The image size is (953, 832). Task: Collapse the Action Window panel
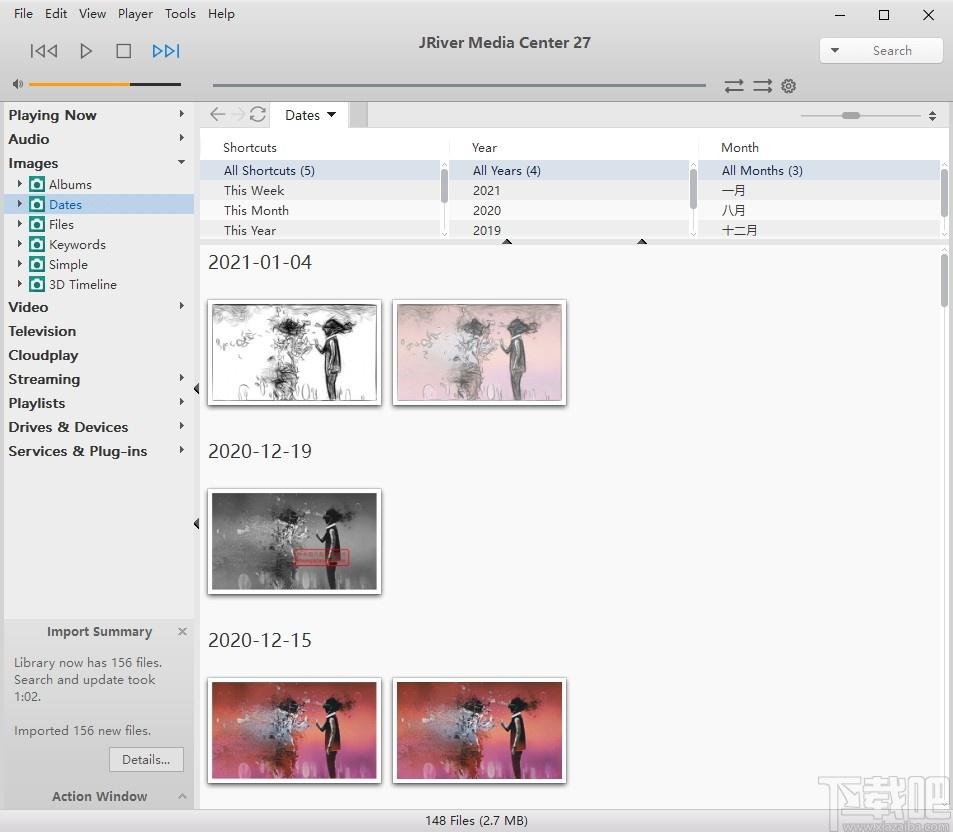click(x=182, y=796)
